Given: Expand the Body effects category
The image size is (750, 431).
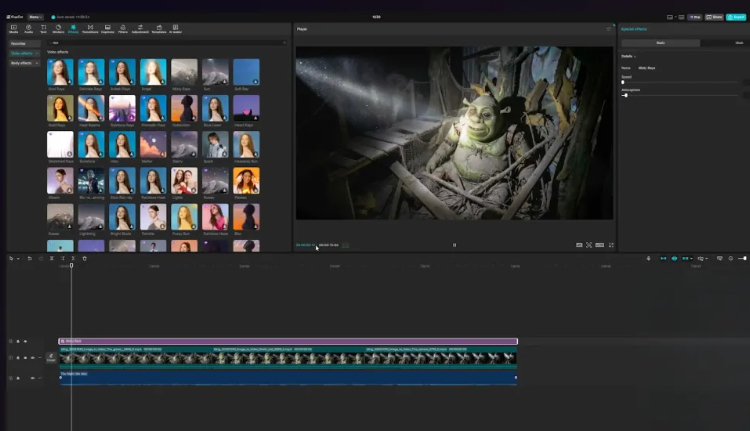Looking at the screenshot, I should (x=23, y=63).
